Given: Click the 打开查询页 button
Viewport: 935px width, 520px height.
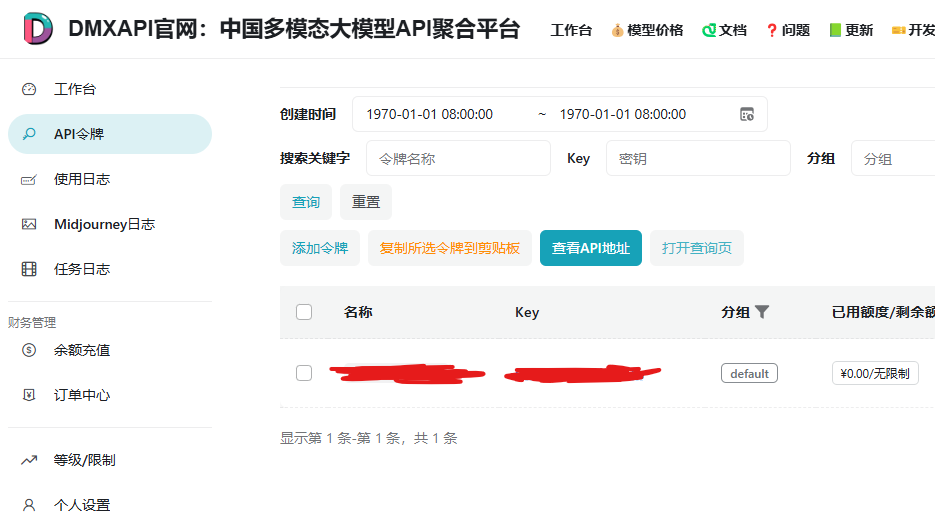Looking at the screenshot, I should [696, 248].
